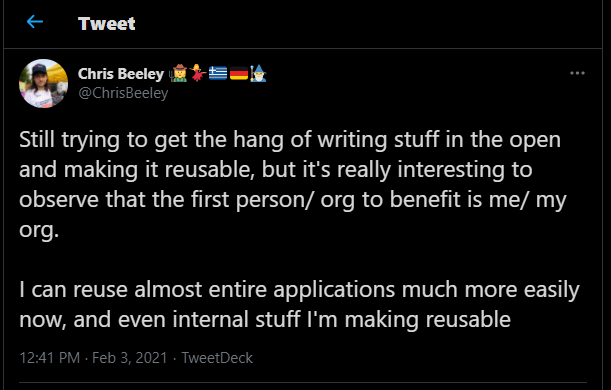Click the Greek flag emoji

pyautogui.click(x=218, y=73)
